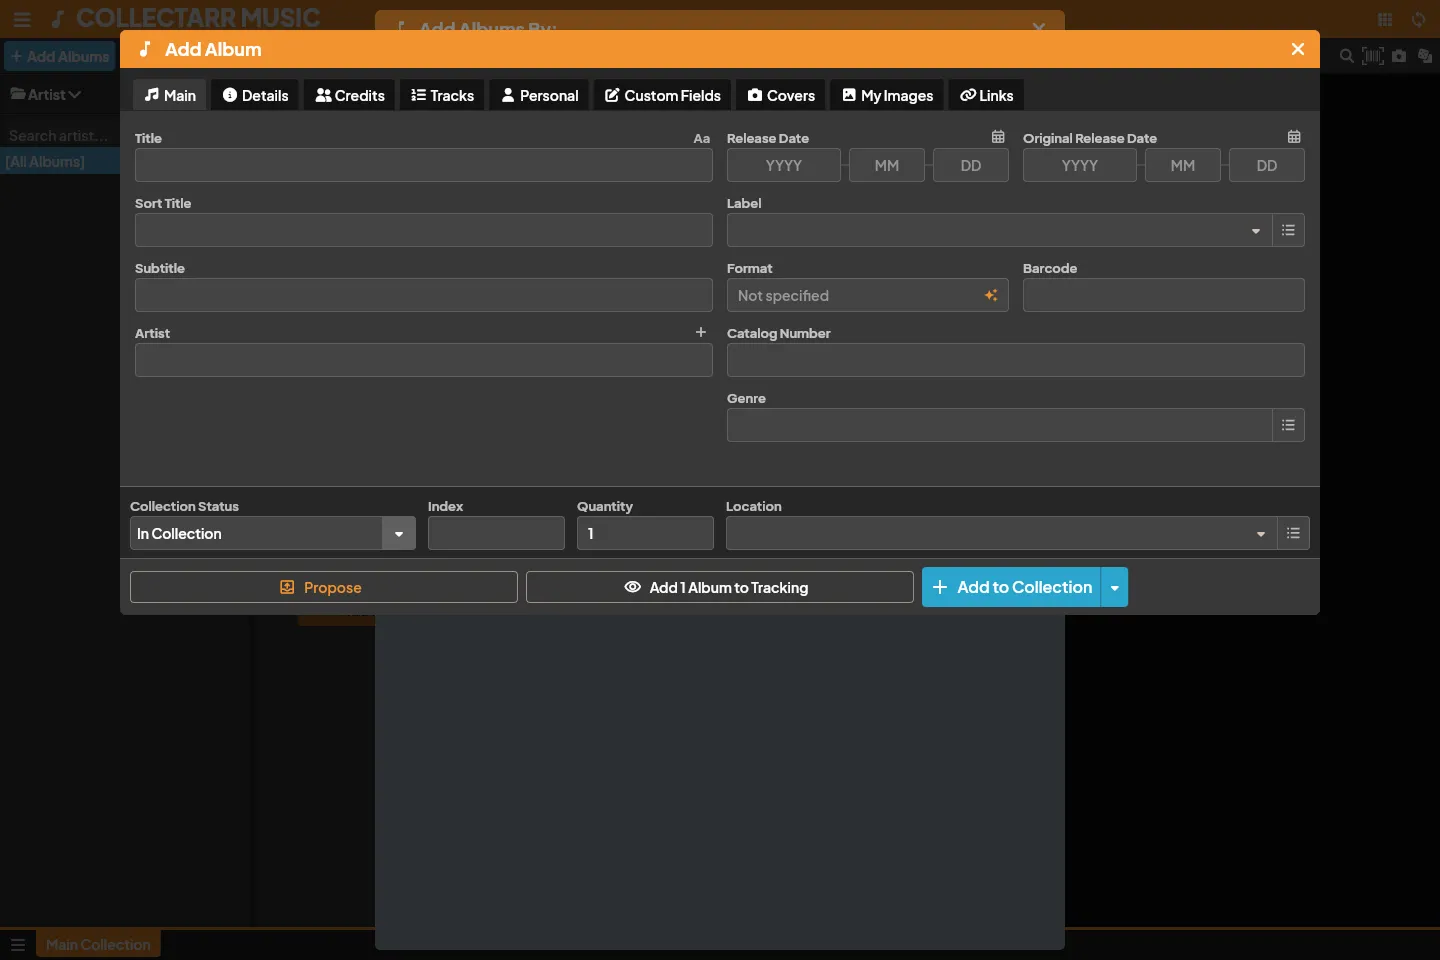The width and height of the screenshot is (1440, 960).
Task: Click the Aa title capitalization icon
Action: click(702, 139)
